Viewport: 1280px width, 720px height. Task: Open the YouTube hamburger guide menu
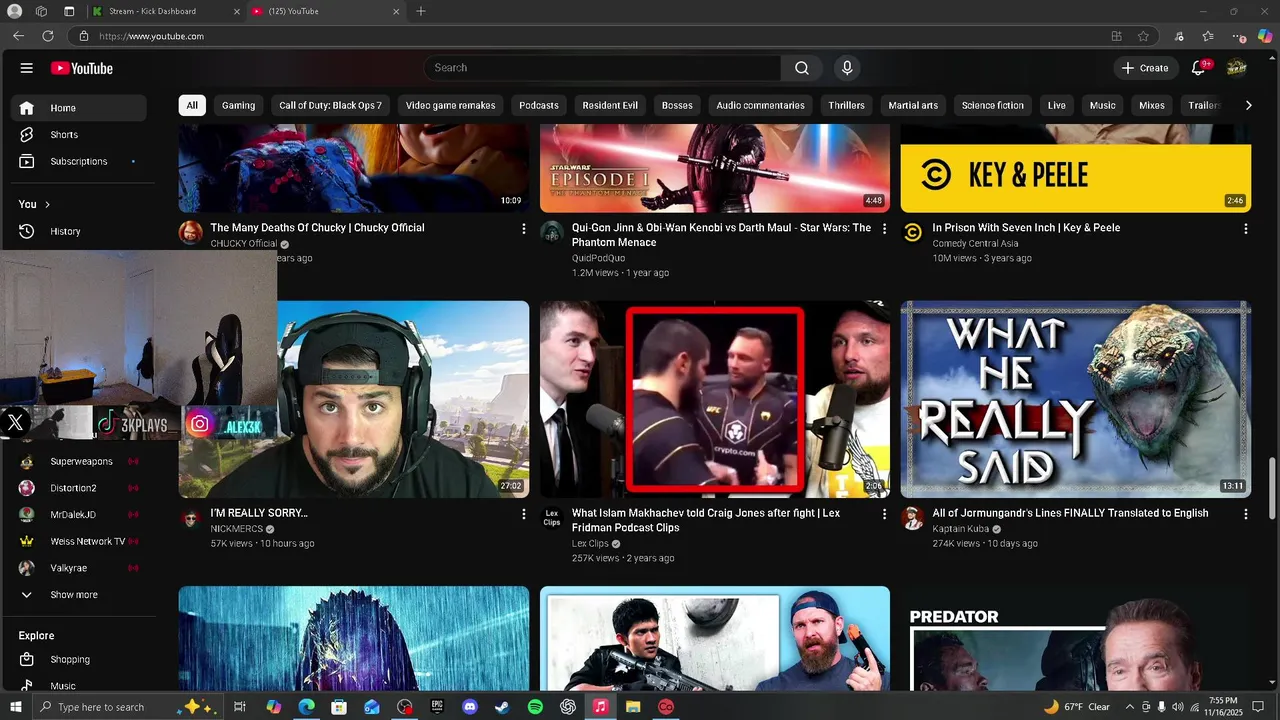point(27,68)
